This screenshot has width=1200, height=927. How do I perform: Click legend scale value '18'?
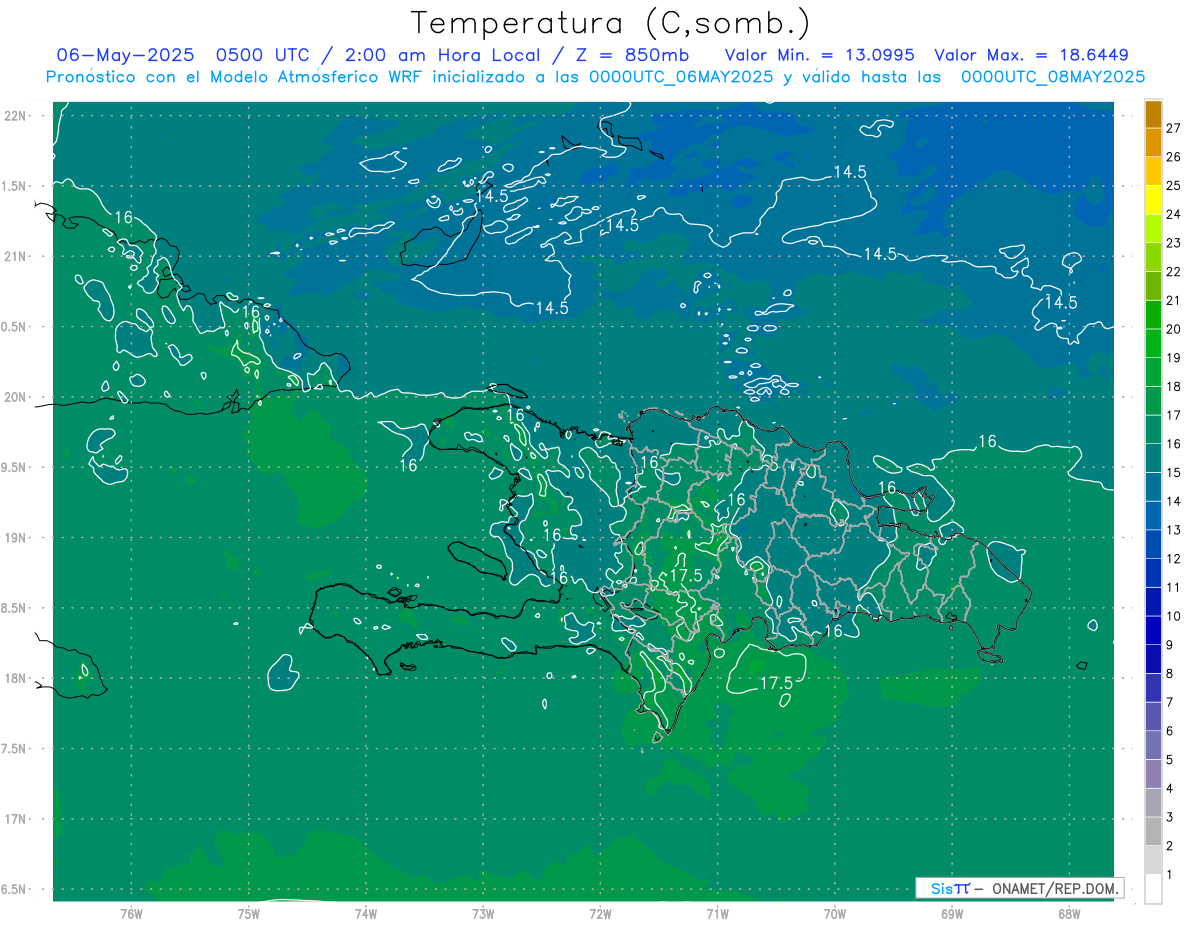click(x=1174, y=386)
